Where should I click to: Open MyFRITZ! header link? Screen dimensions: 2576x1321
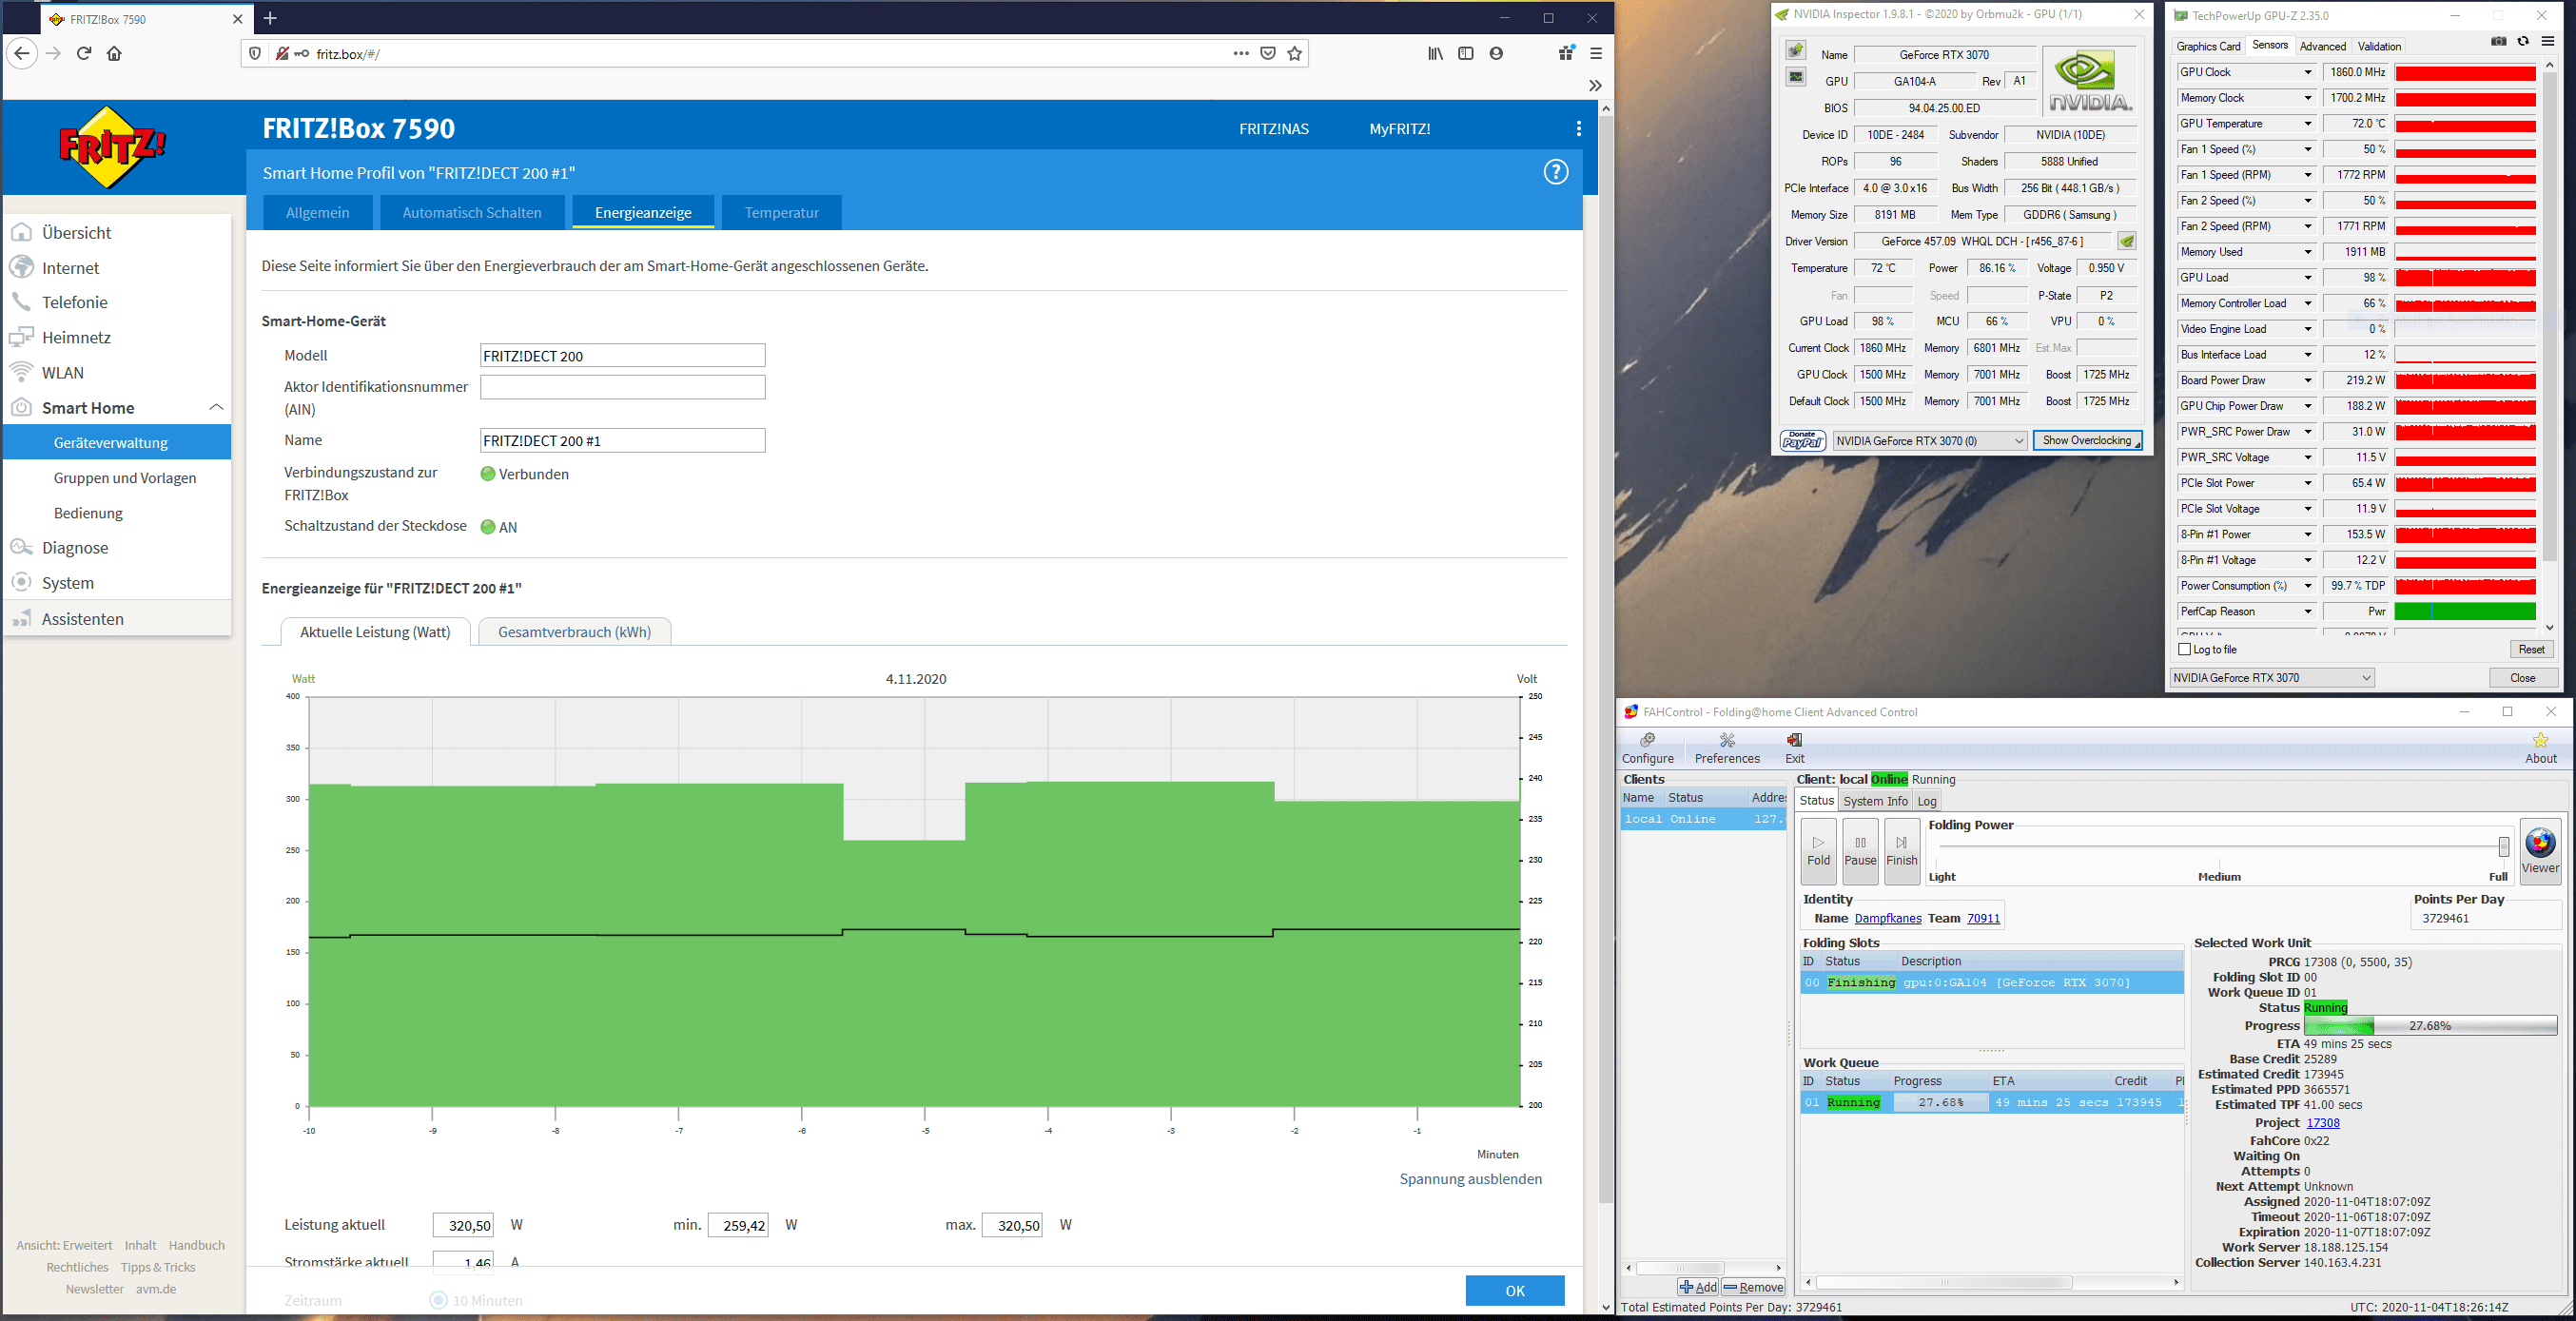[x=1399, y=128]
